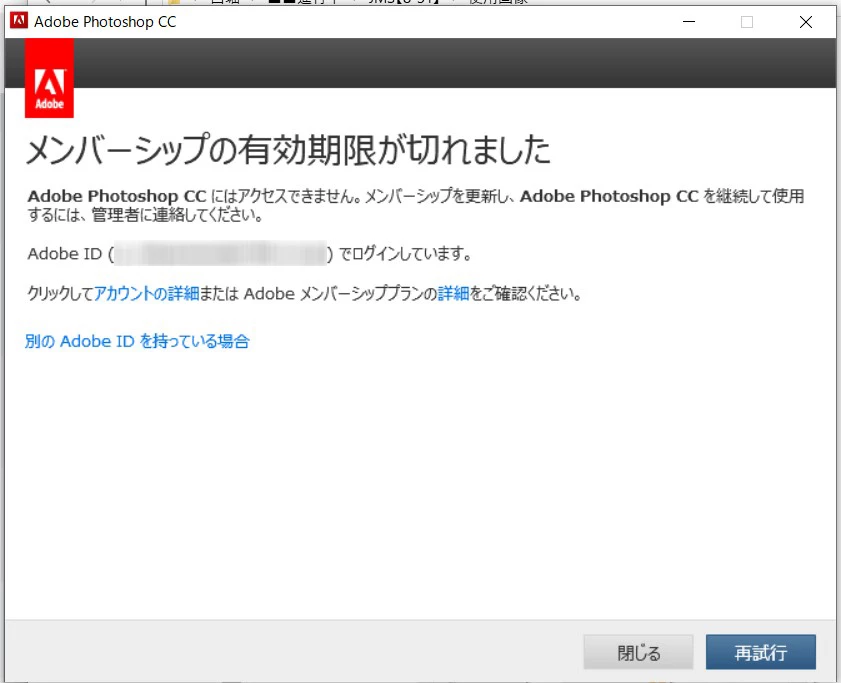Click the blurred Adobe ID email text
This screenshot has width=841, height=683.
click(x=220, y=253)
